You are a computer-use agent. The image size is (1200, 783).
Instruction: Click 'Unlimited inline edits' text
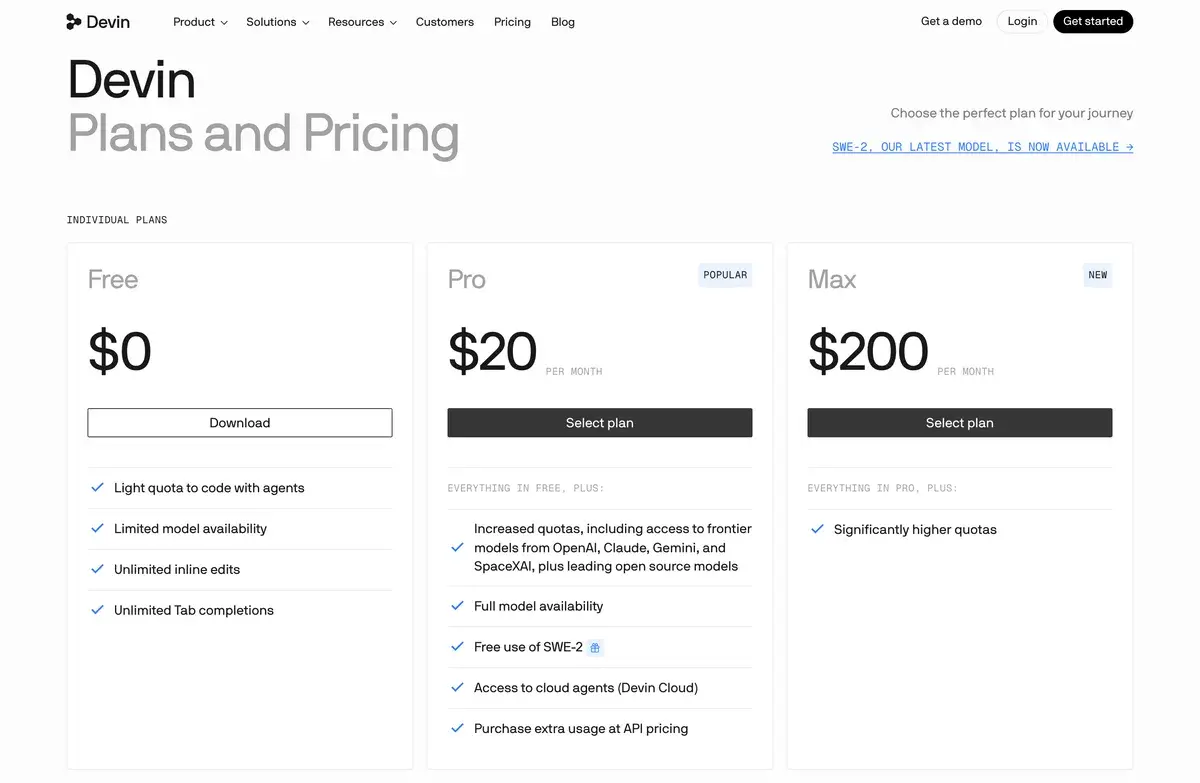tap(177, 569)
